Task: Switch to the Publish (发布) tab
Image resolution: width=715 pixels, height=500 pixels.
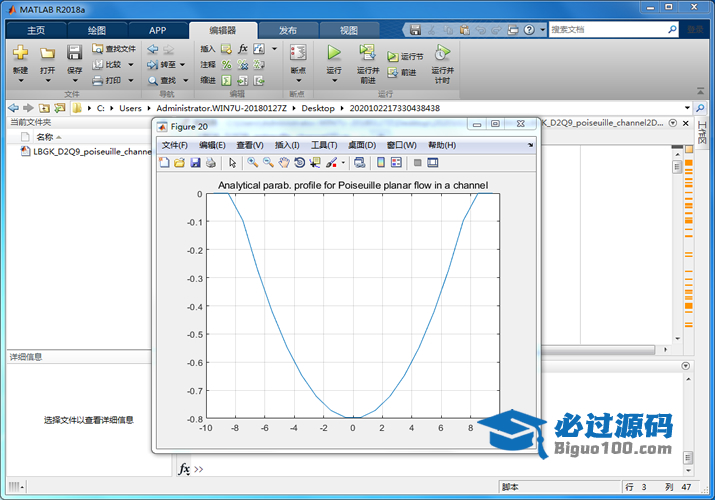Action: (x=288, y=31)
